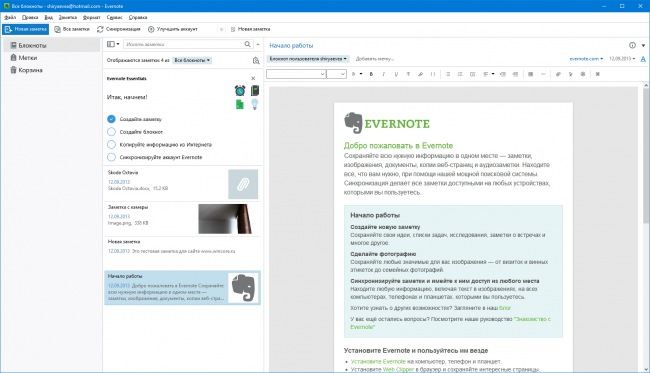Click the decrease indent icon

coord(503,74)
